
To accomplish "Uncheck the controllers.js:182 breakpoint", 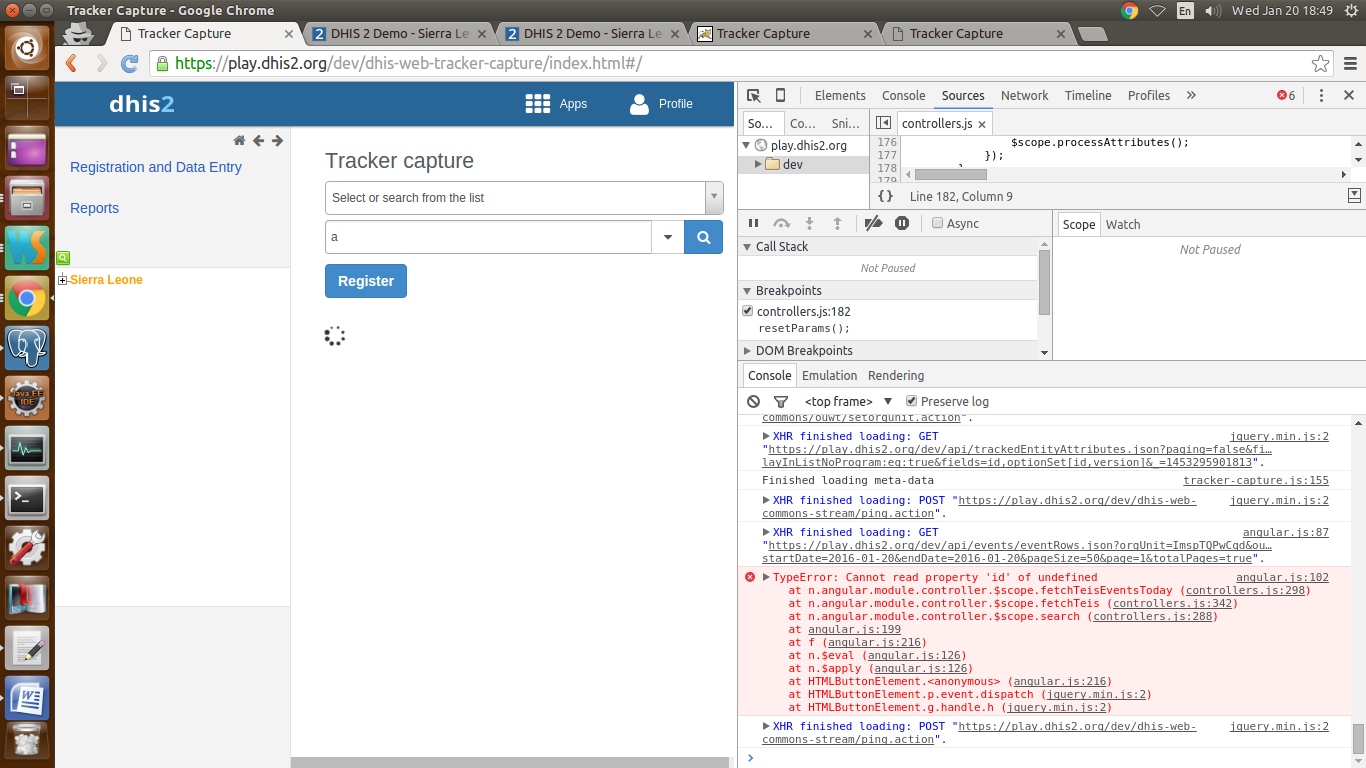I will [x=747, y=311].
